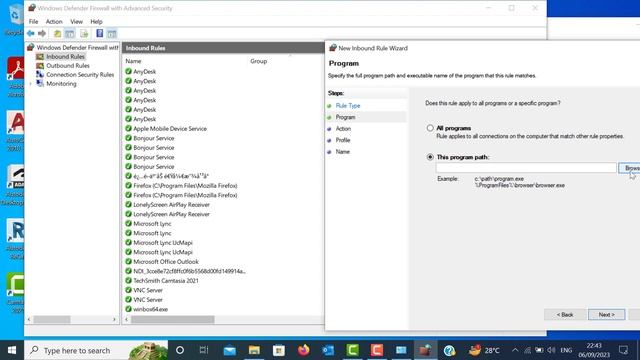The image size is (640, 360).
Task: Open File Explorer from the taskbar
Action: tap(254, 350)
